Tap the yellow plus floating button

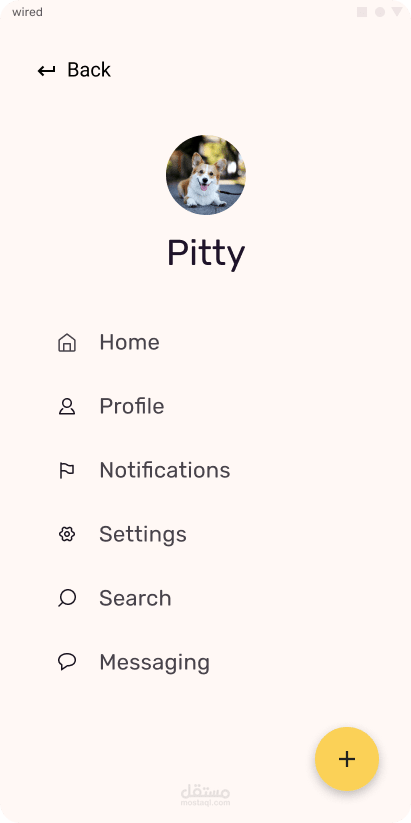tap(347, 759)
